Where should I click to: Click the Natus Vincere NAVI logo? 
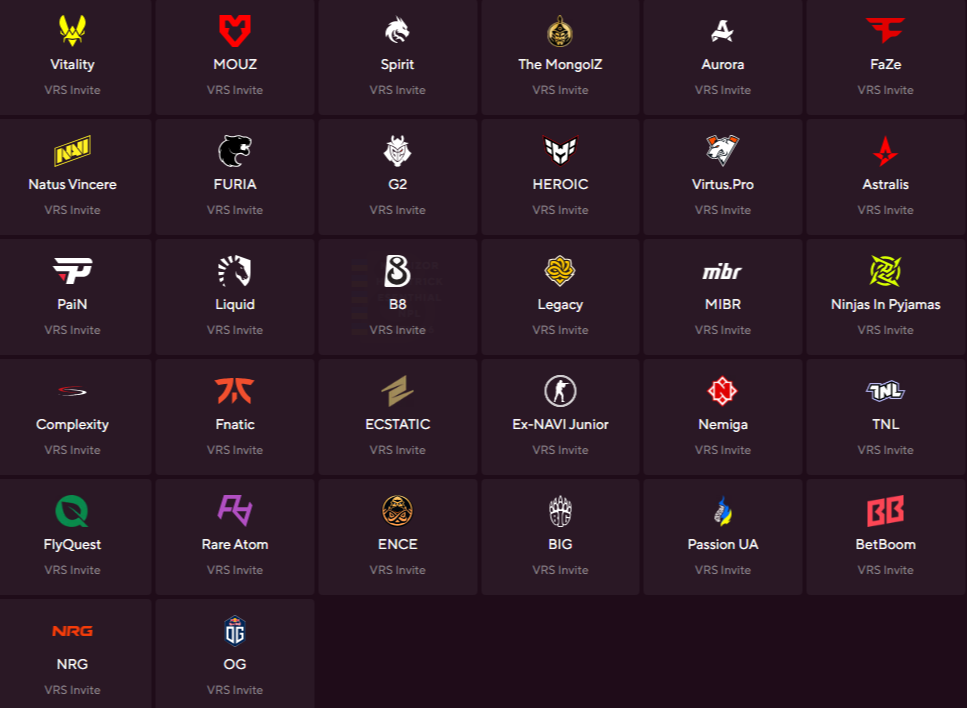[72, 151]
